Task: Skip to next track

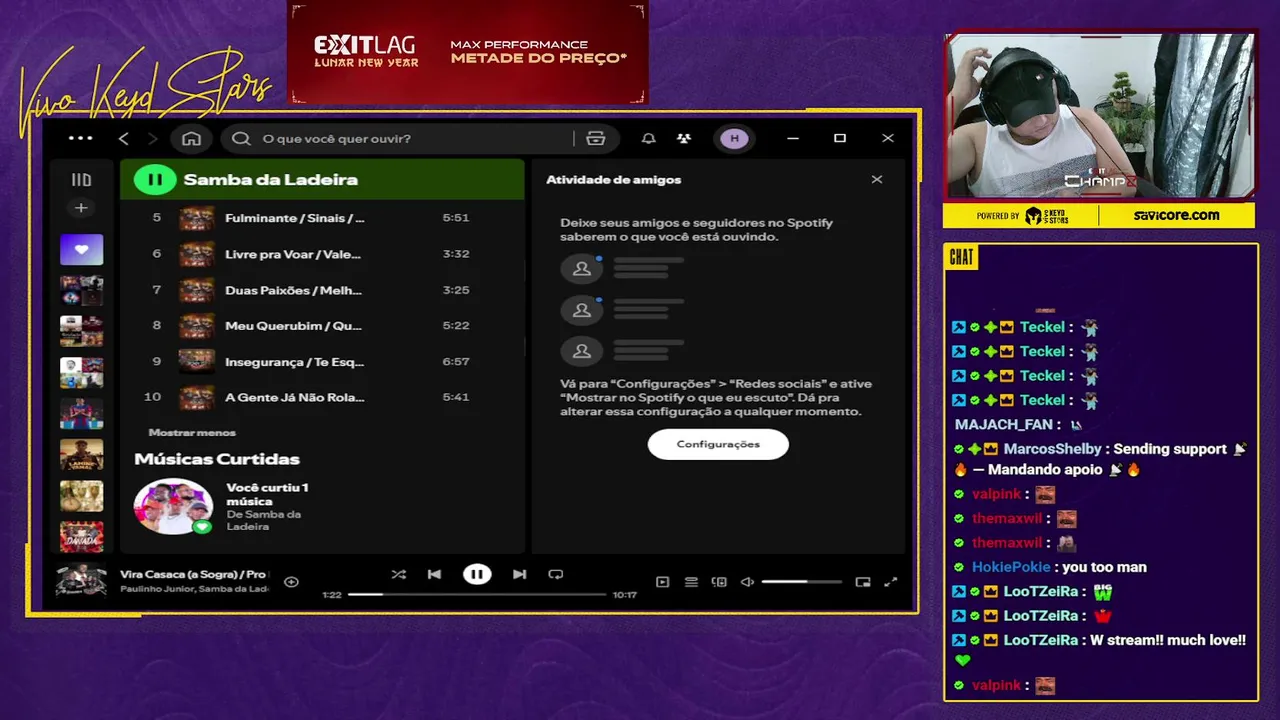Action: (x=519, y=574)
